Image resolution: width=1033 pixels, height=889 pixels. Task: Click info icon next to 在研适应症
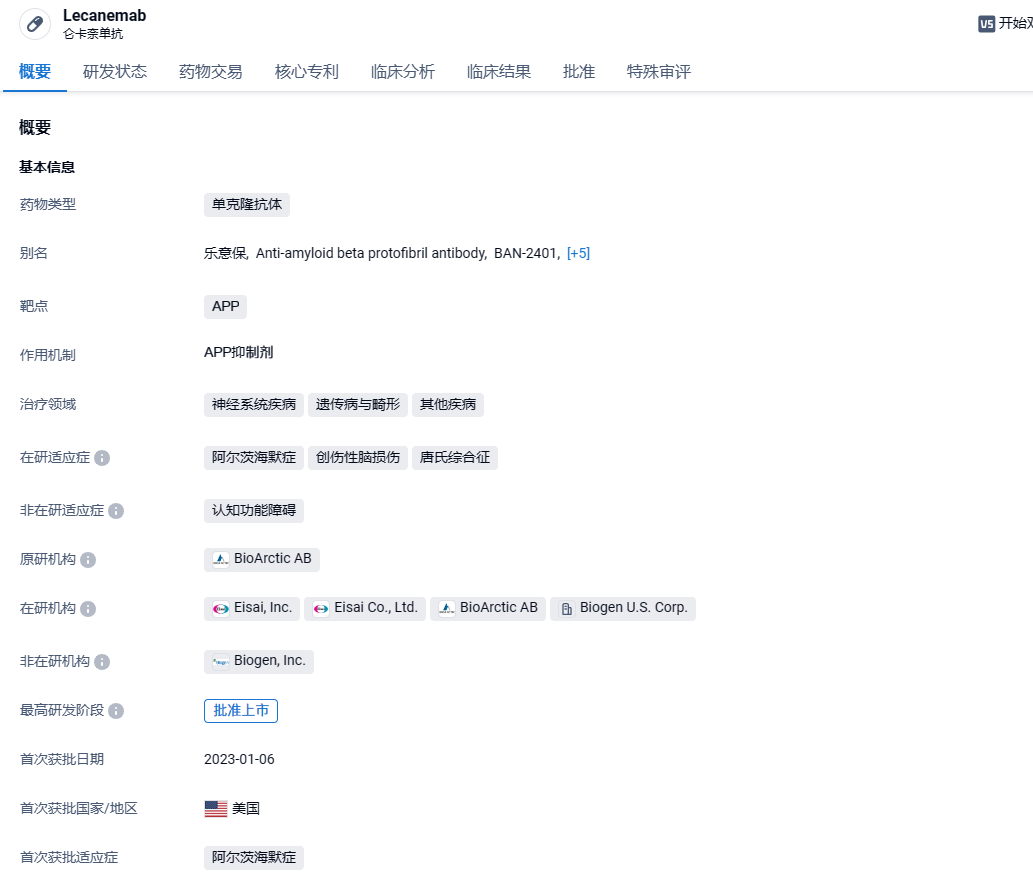pyautogui.click(x=102, y=458)
